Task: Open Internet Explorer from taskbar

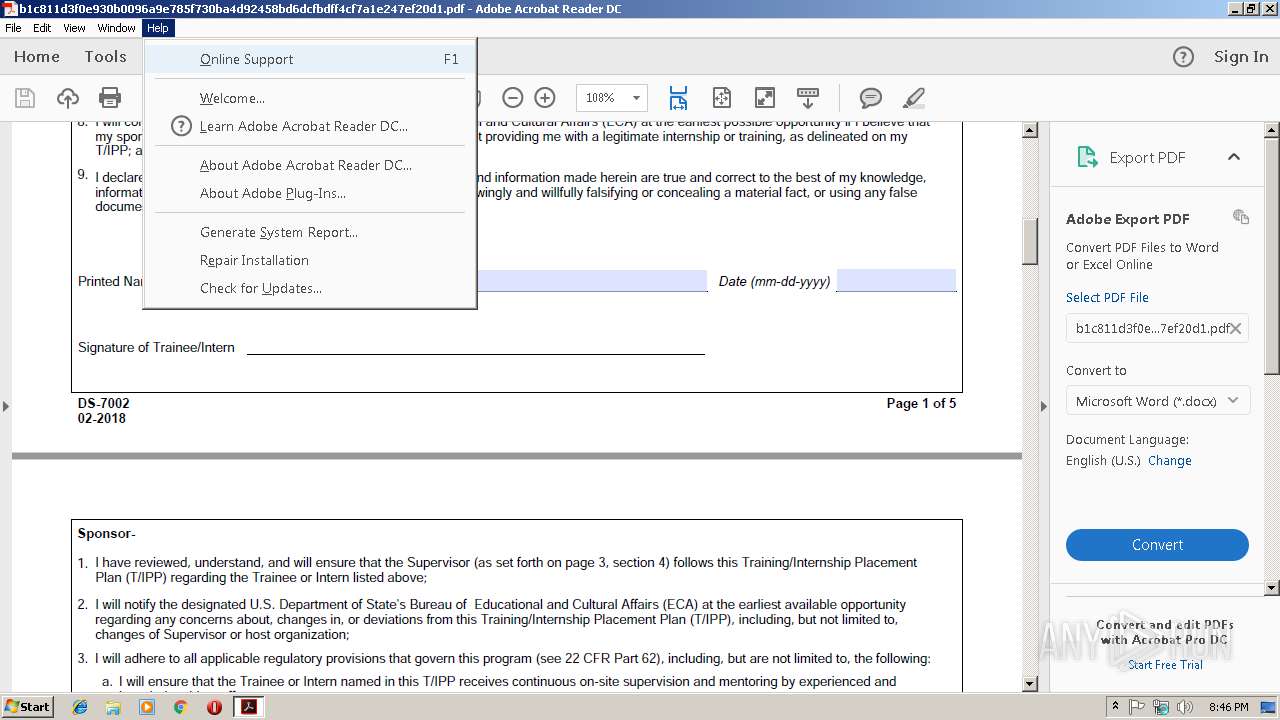Action: pyautogui.click(x=80, y=707)
